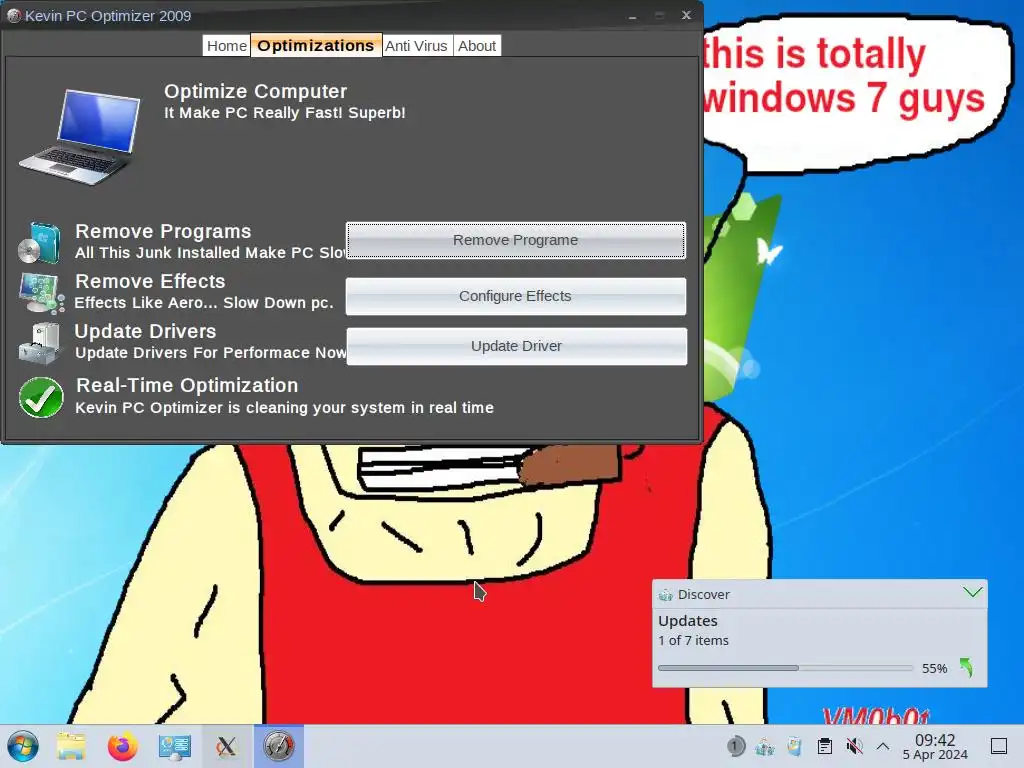The image size is (1024, 768).
Task: Open the Anti Virus tab
Action: [417, 46]
